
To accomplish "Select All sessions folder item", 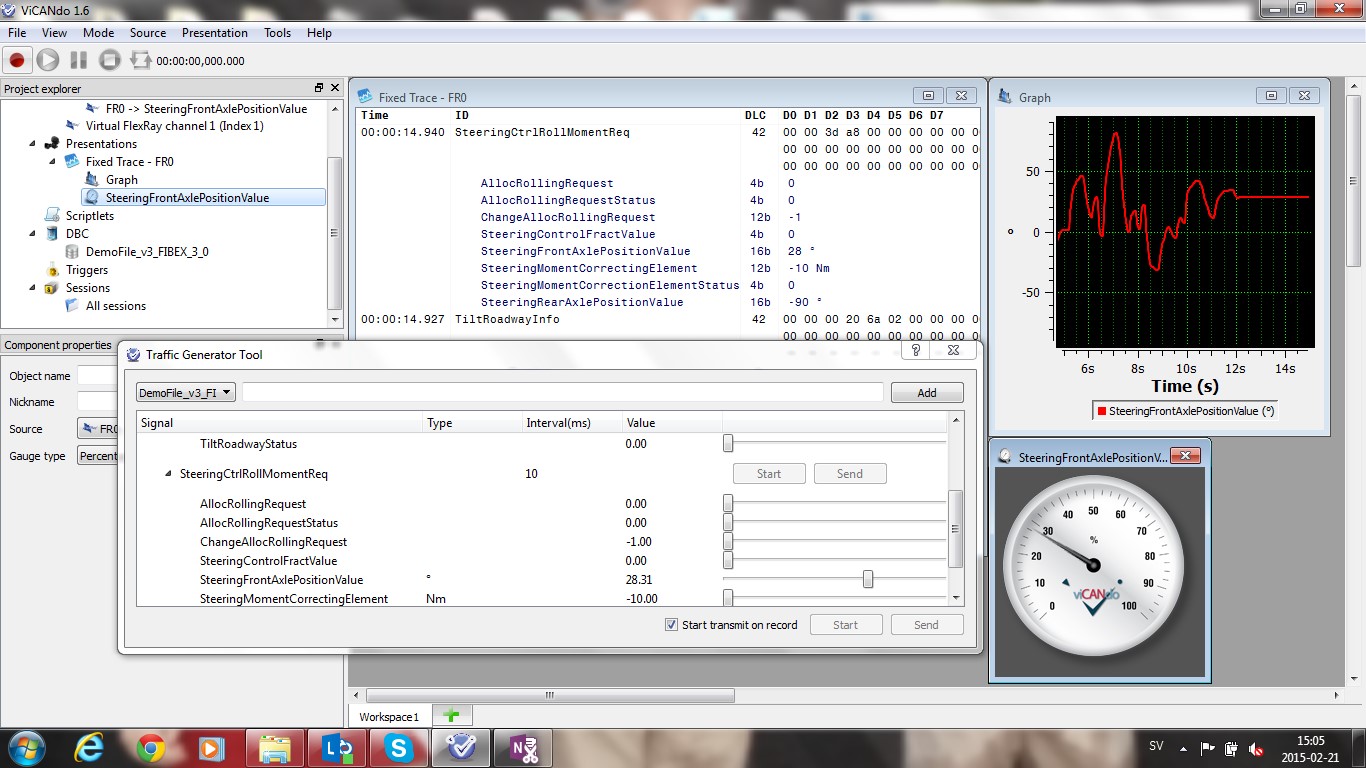I will (x=116, y=306).
